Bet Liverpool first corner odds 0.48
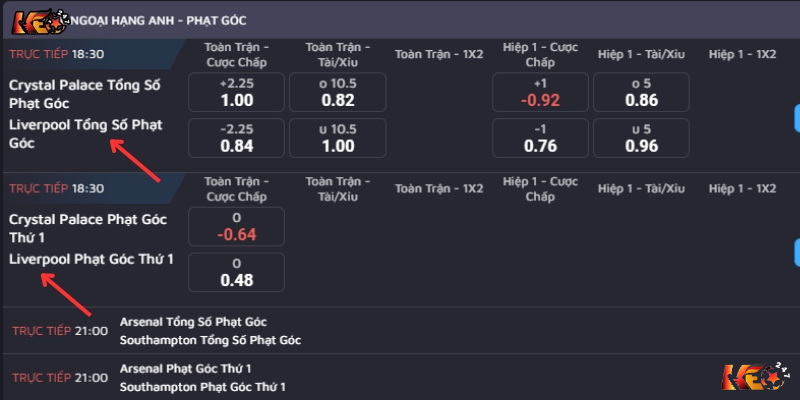This screenshot has width=800, height=400. click(236, 272)
